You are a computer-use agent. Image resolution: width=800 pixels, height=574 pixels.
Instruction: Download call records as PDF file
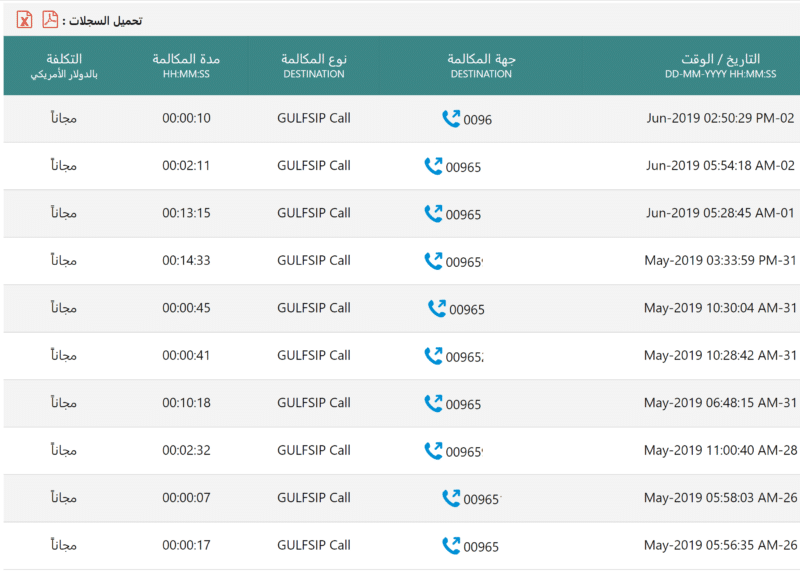(x=50, y=19)
